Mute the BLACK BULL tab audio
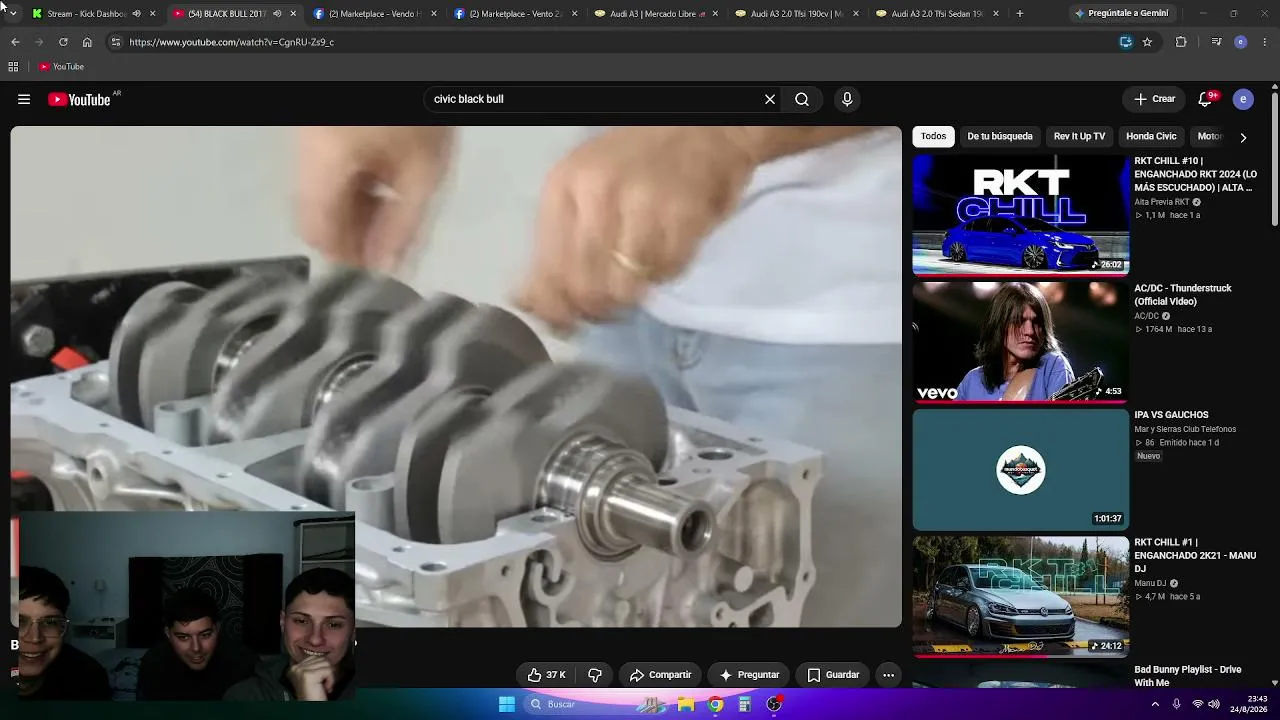Viewport: 1280px width, 720px height. click(277, 14)
